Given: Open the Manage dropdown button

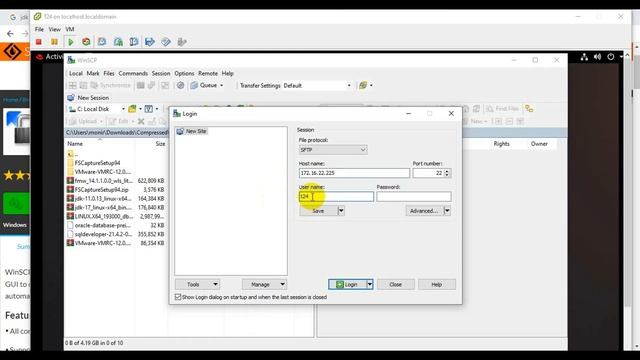Looking at the screenshot, I should point(264,284).
